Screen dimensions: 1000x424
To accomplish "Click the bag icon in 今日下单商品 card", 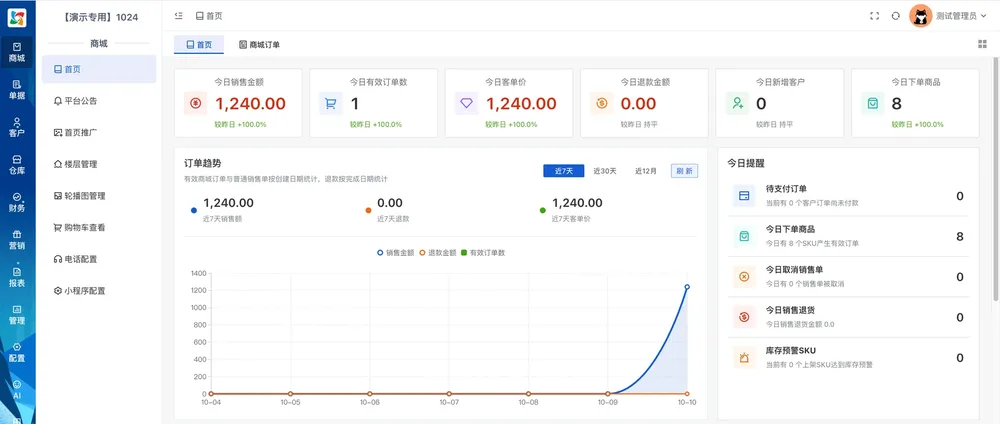I will click(872, 103).
